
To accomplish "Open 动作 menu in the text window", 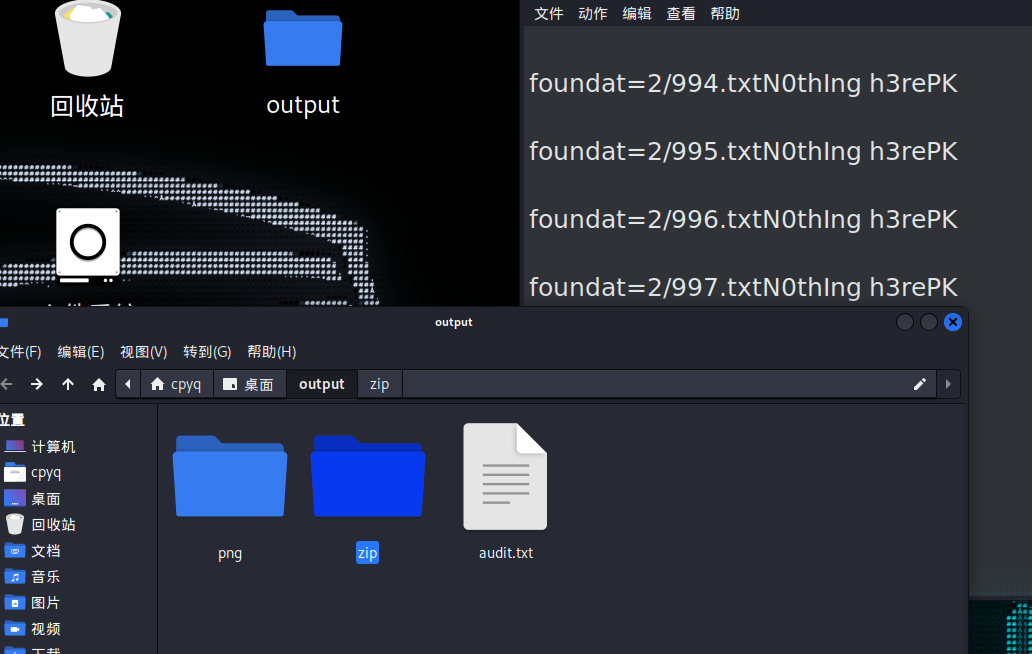I will click(593, 14).
